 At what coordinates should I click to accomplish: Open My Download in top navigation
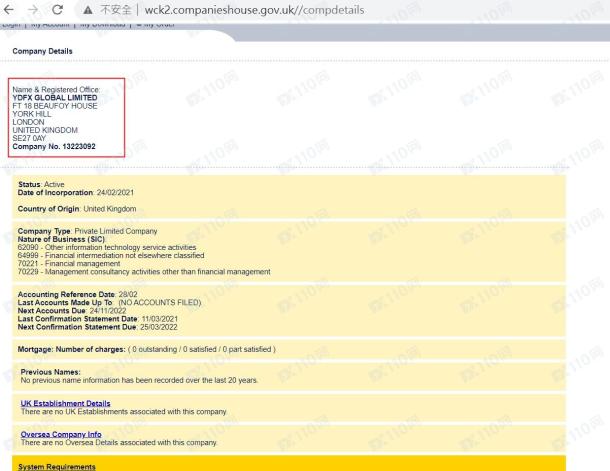click(x=103, y=24)
